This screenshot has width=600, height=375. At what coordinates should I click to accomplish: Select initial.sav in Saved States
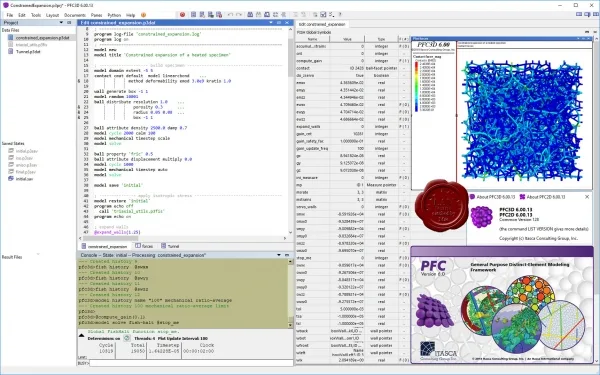pyautogui.click(x=24, y=179)
